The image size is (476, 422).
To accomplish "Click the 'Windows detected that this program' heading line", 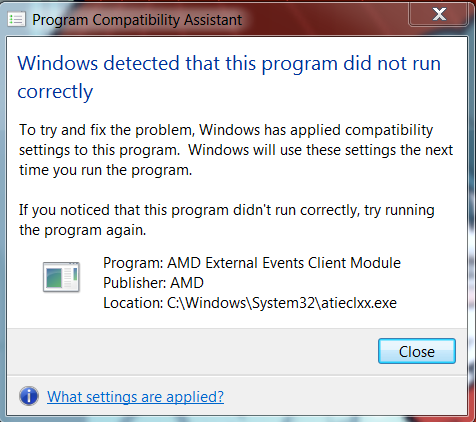I will [229, 63].
